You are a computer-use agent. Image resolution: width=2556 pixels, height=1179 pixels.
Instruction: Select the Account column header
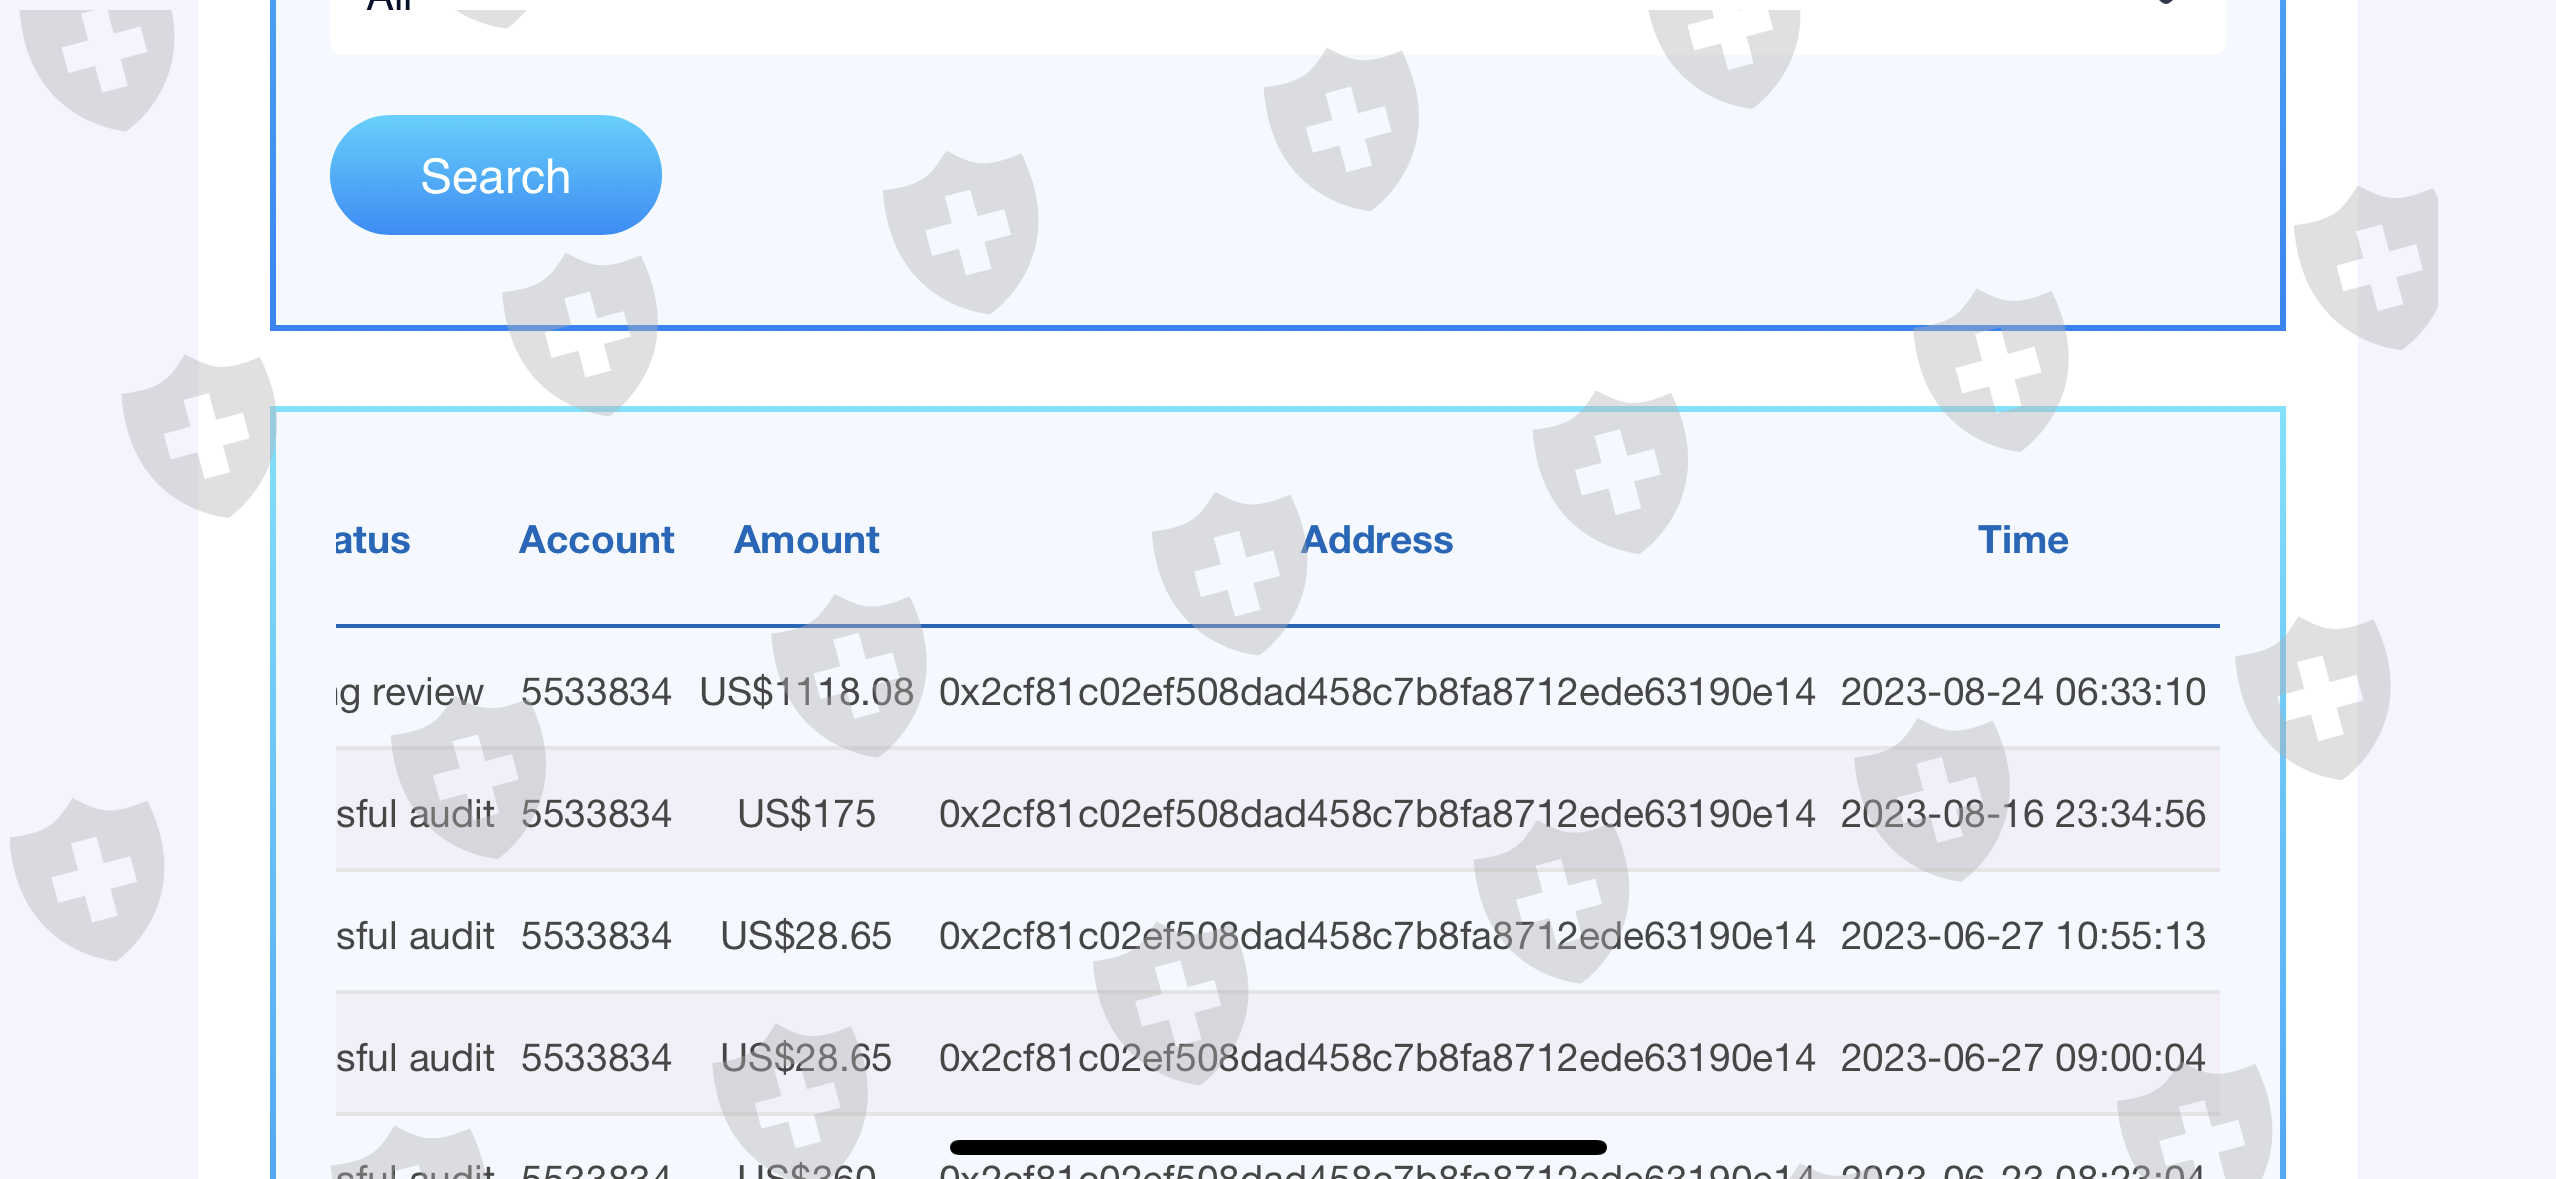point(596,540)
